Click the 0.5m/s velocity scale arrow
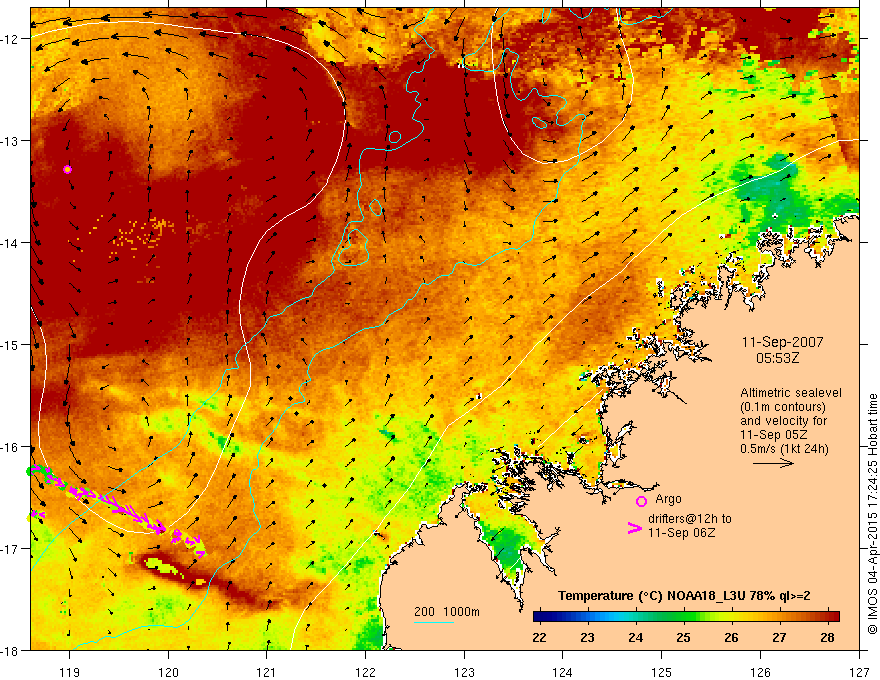This screenshot has height=680, width=880. [773, 463]
